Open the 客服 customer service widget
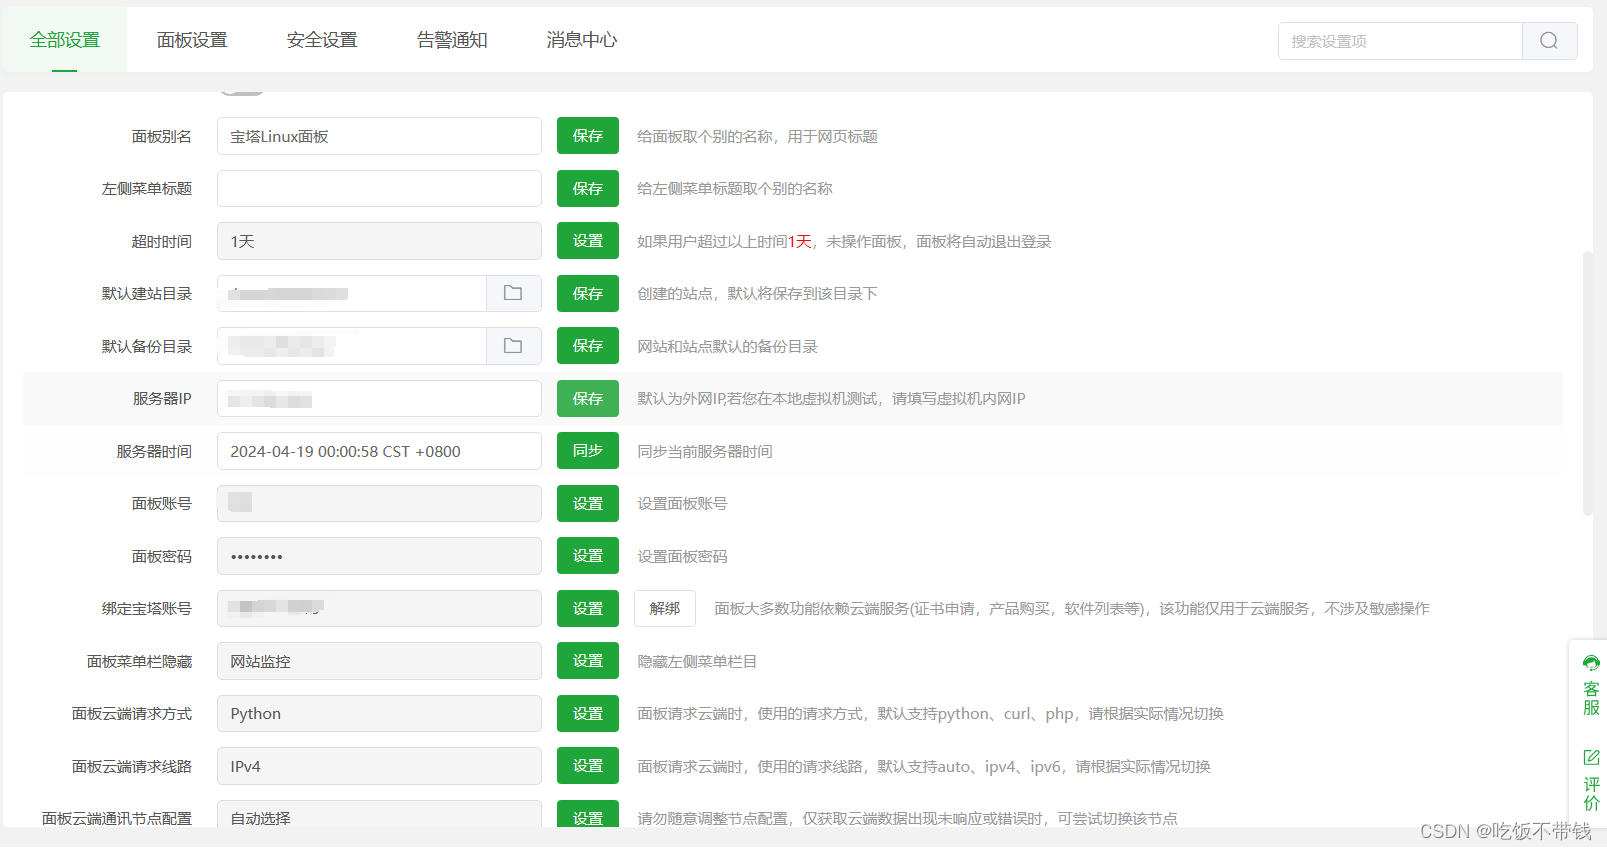Image resolution: width=1607 pixels, height=850 pixels. pyautogui.click(x=1590, y=686)
